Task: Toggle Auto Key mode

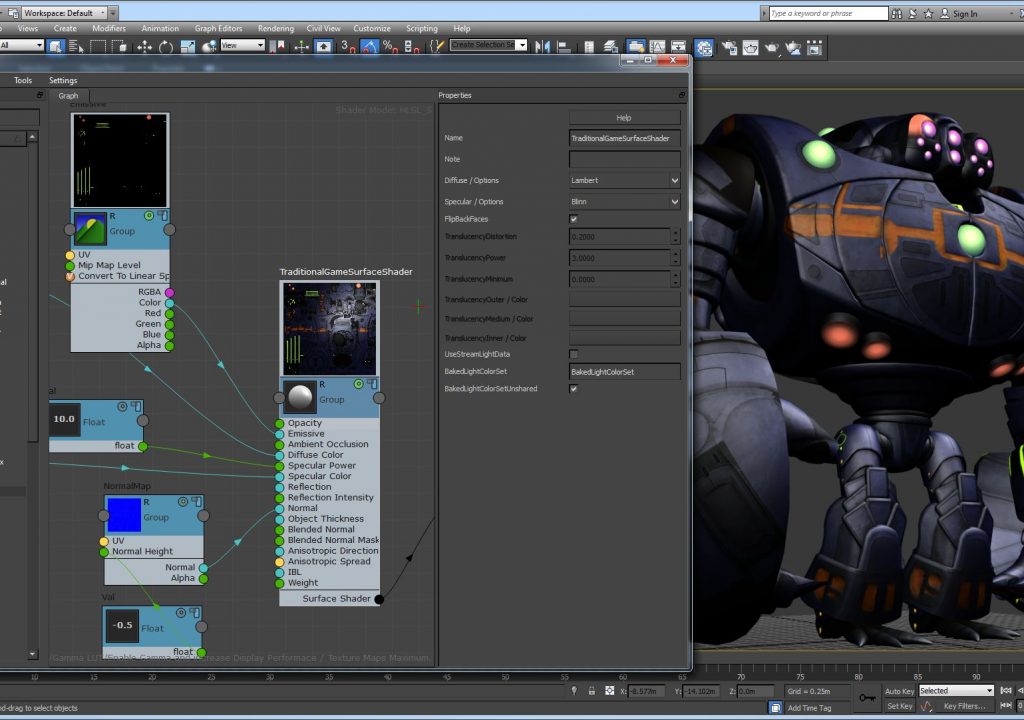Action: coord(899,691)
